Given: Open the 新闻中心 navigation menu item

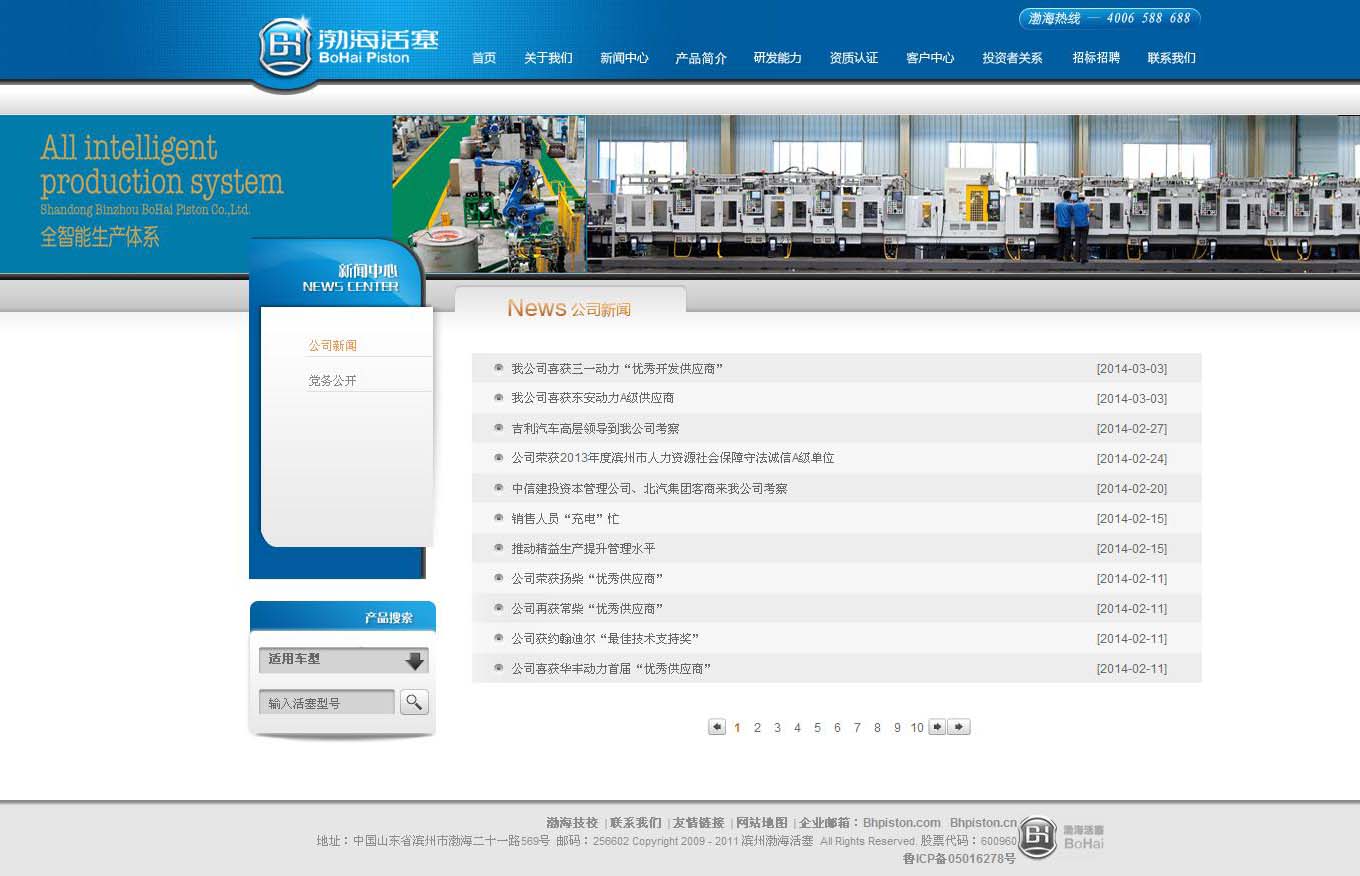Looking at the screenshot, I should click(x=624, y=58).
